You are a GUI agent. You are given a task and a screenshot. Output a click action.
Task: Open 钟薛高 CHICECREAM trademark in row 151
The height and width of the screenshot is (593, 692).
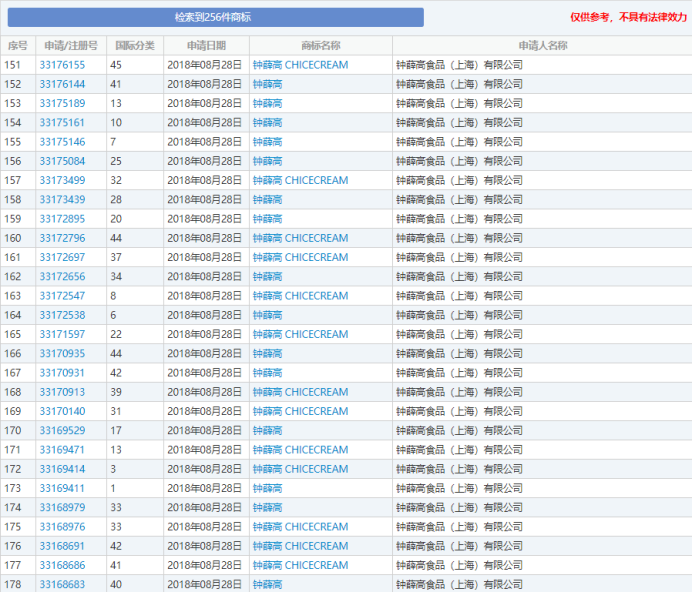[x=301, y=65]
